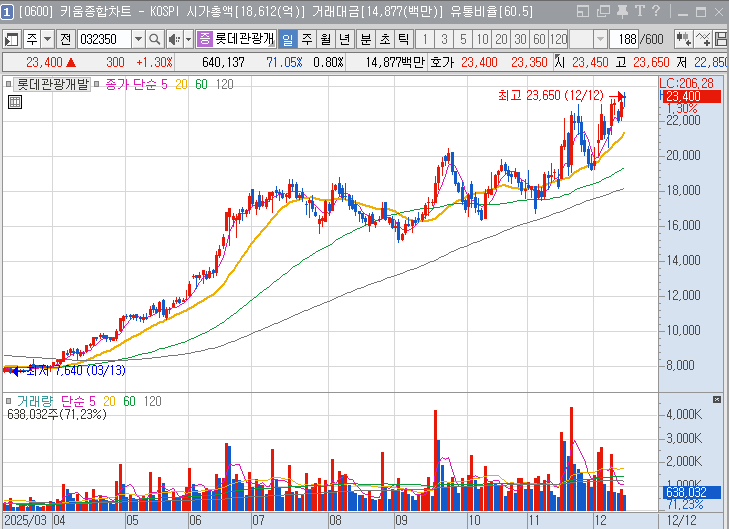This screenshot has height=529, width=729.
Task: Select the 60 interval button
Action: [x=538, y=39]
